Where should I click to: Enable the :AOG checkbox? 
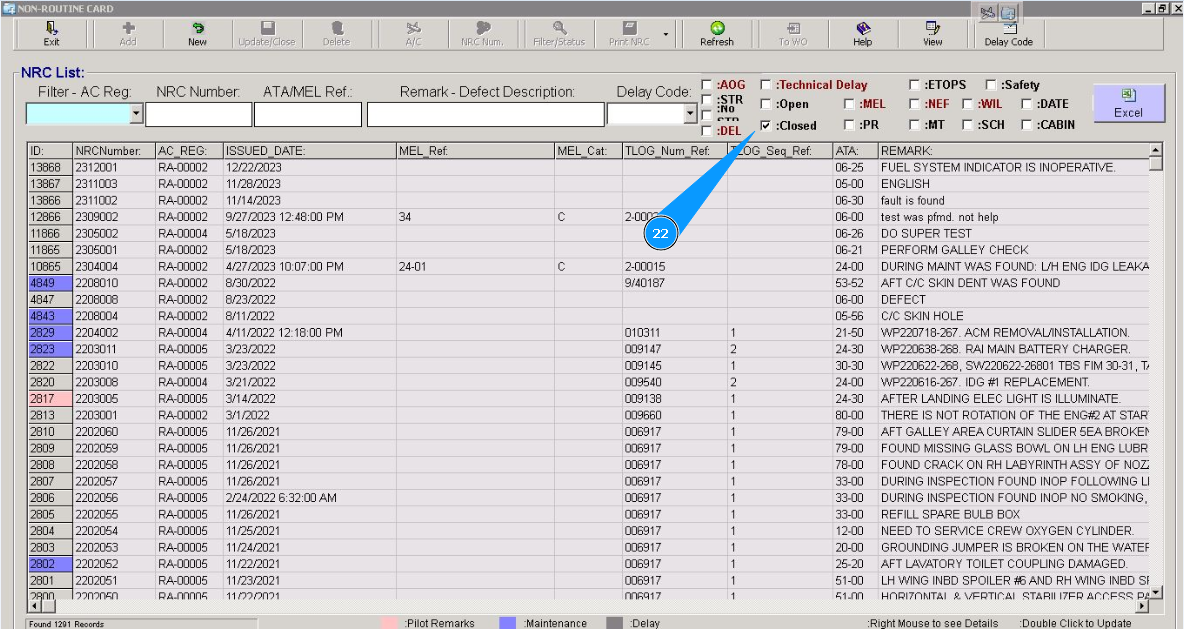(x=707, y=85)
